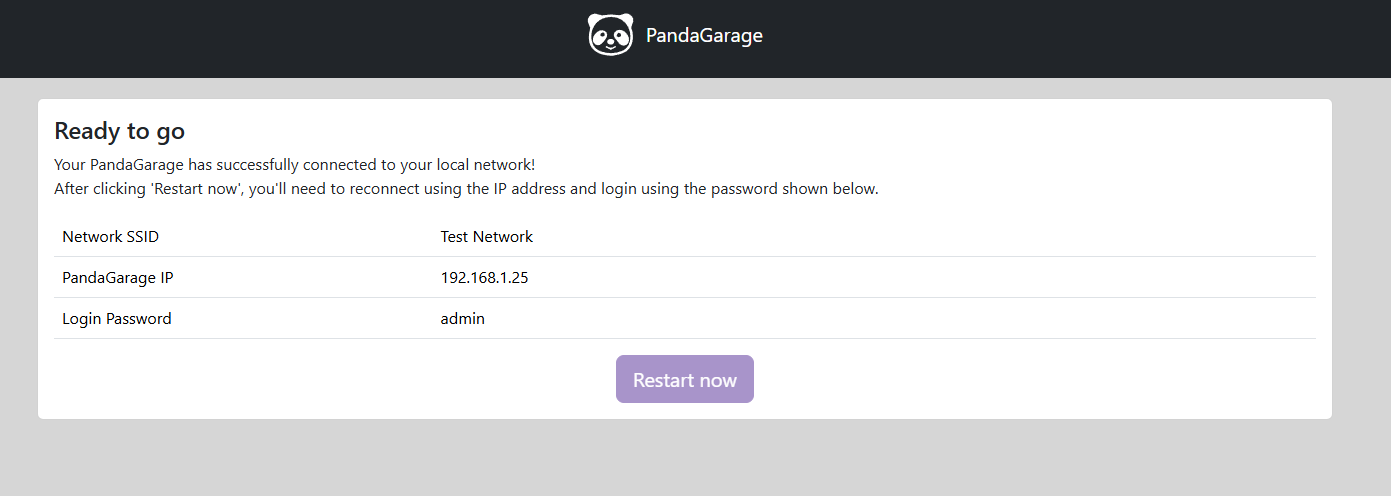Click the panda logo icon
This screenshot has height=496, width=1391.
[610, 35]
